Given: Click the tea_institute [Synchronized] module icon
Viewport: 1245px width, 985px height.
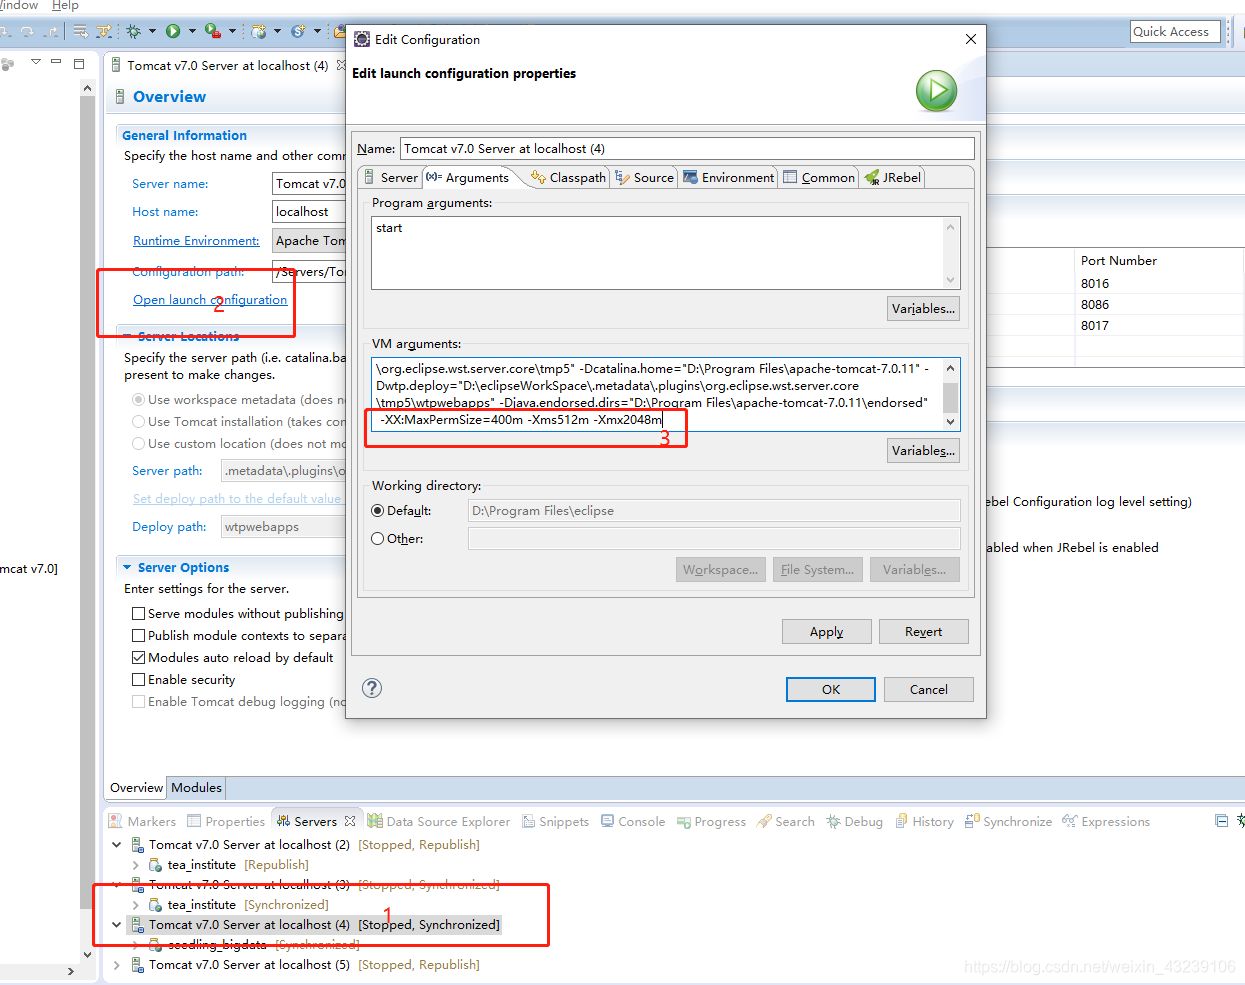Looking at the screenshot, I should point(155,905).
